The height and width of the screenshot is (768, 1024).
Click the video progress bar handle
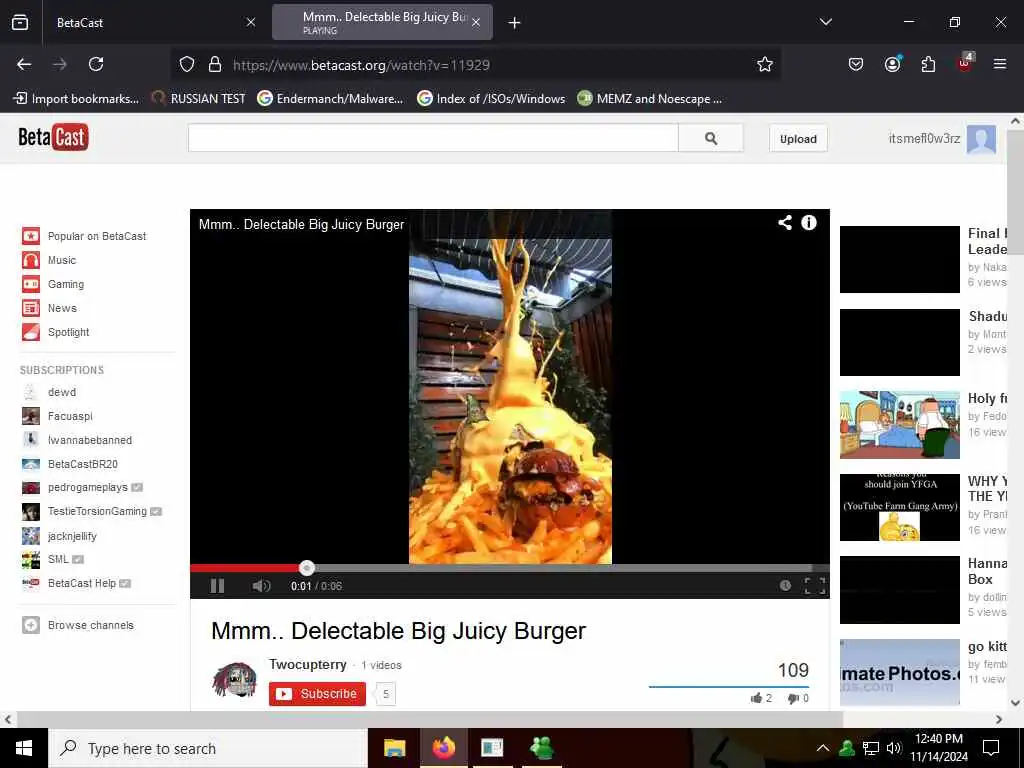click(307, 568)
